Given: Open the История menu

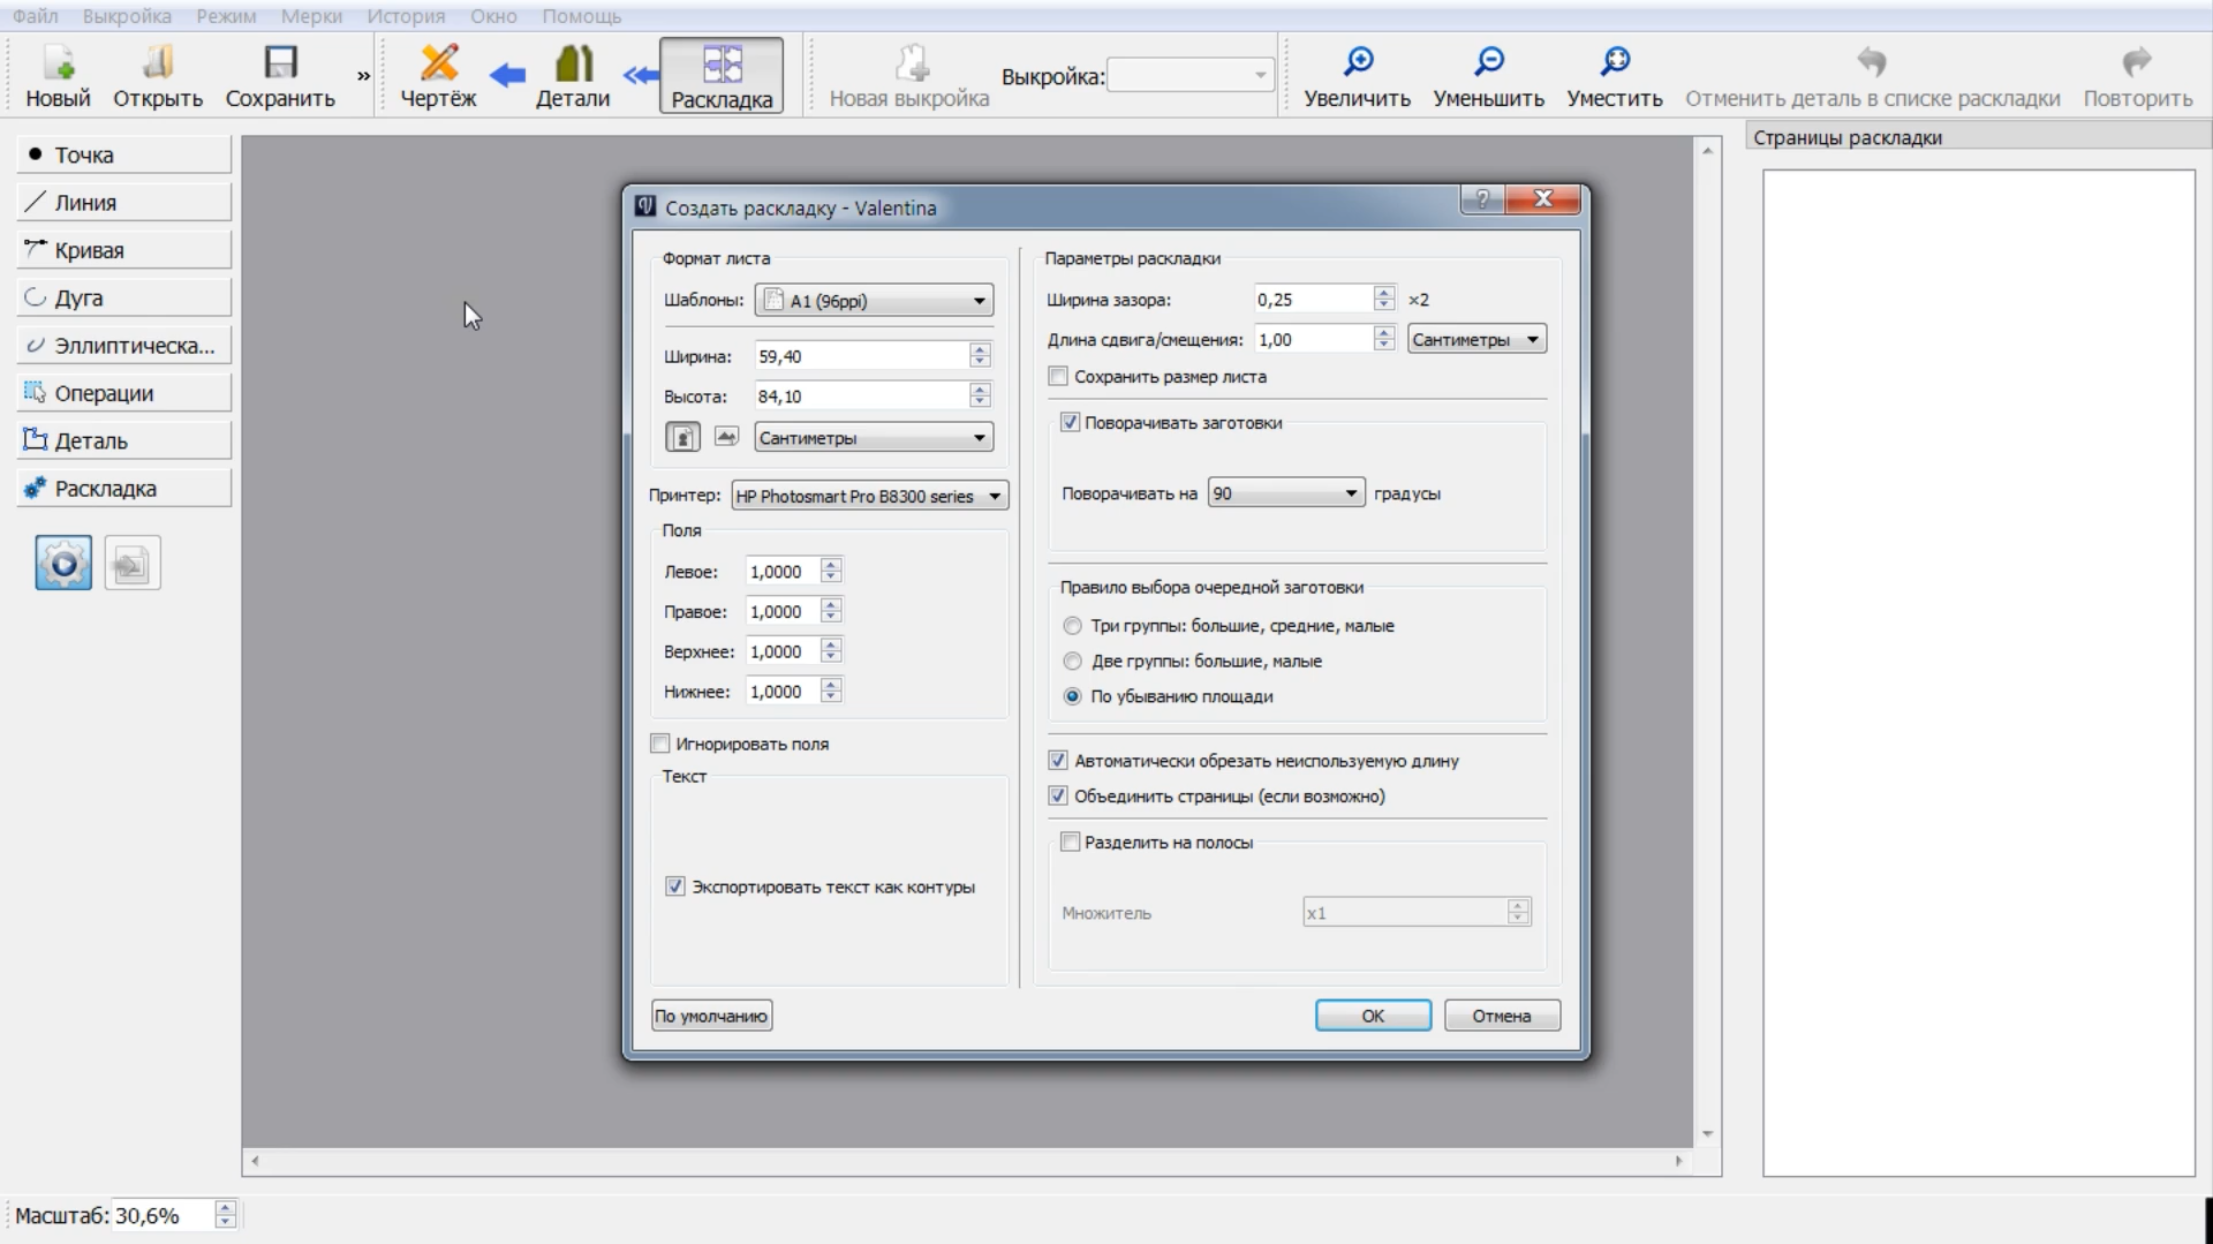Looking at the screenshot, I should pos(406,16).
